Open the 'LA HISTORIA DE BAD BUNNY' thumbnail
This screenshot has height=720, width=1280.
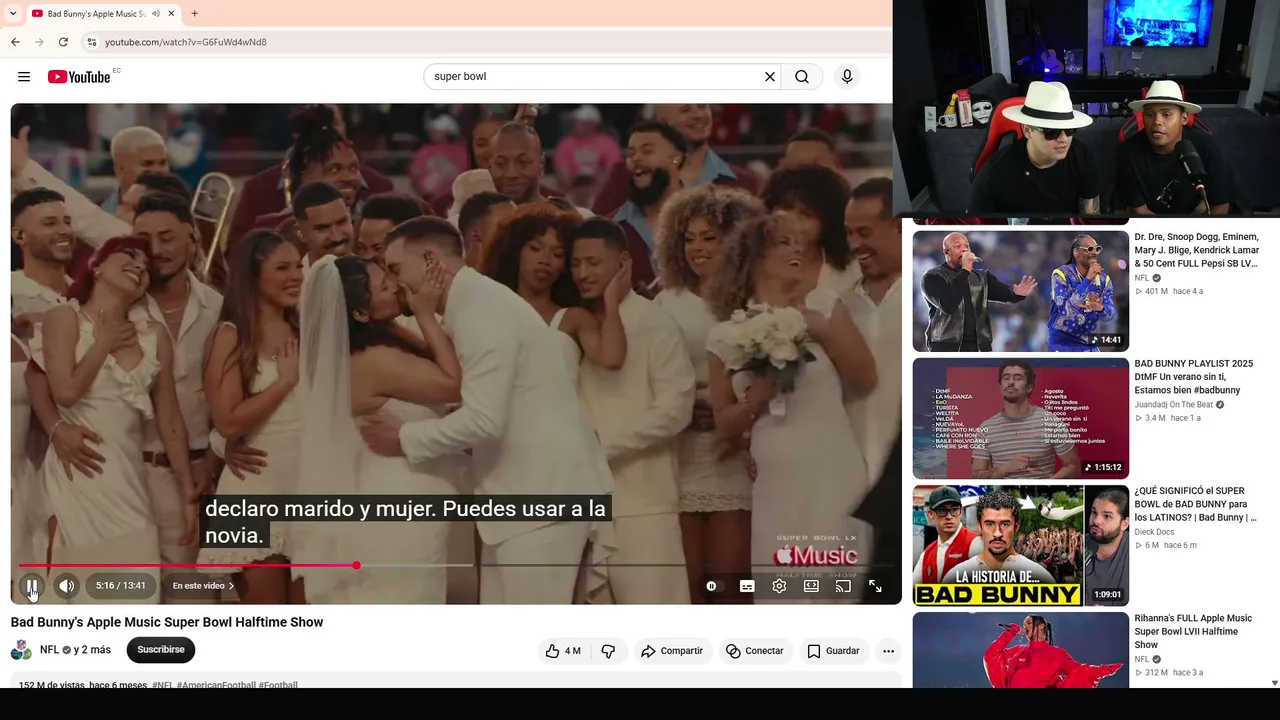1021,546
